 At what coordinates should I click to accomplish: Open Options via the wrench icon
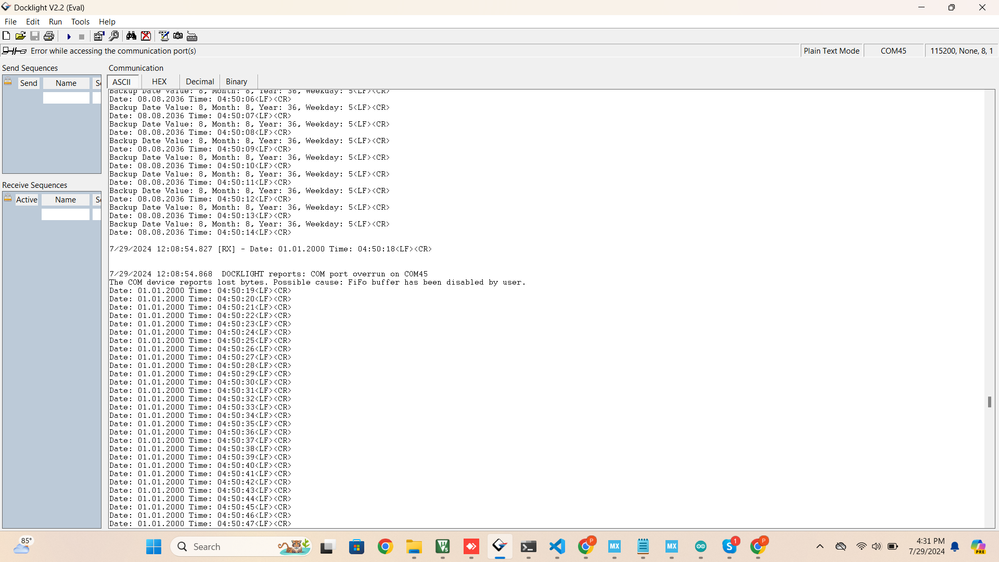coord(114,36)
